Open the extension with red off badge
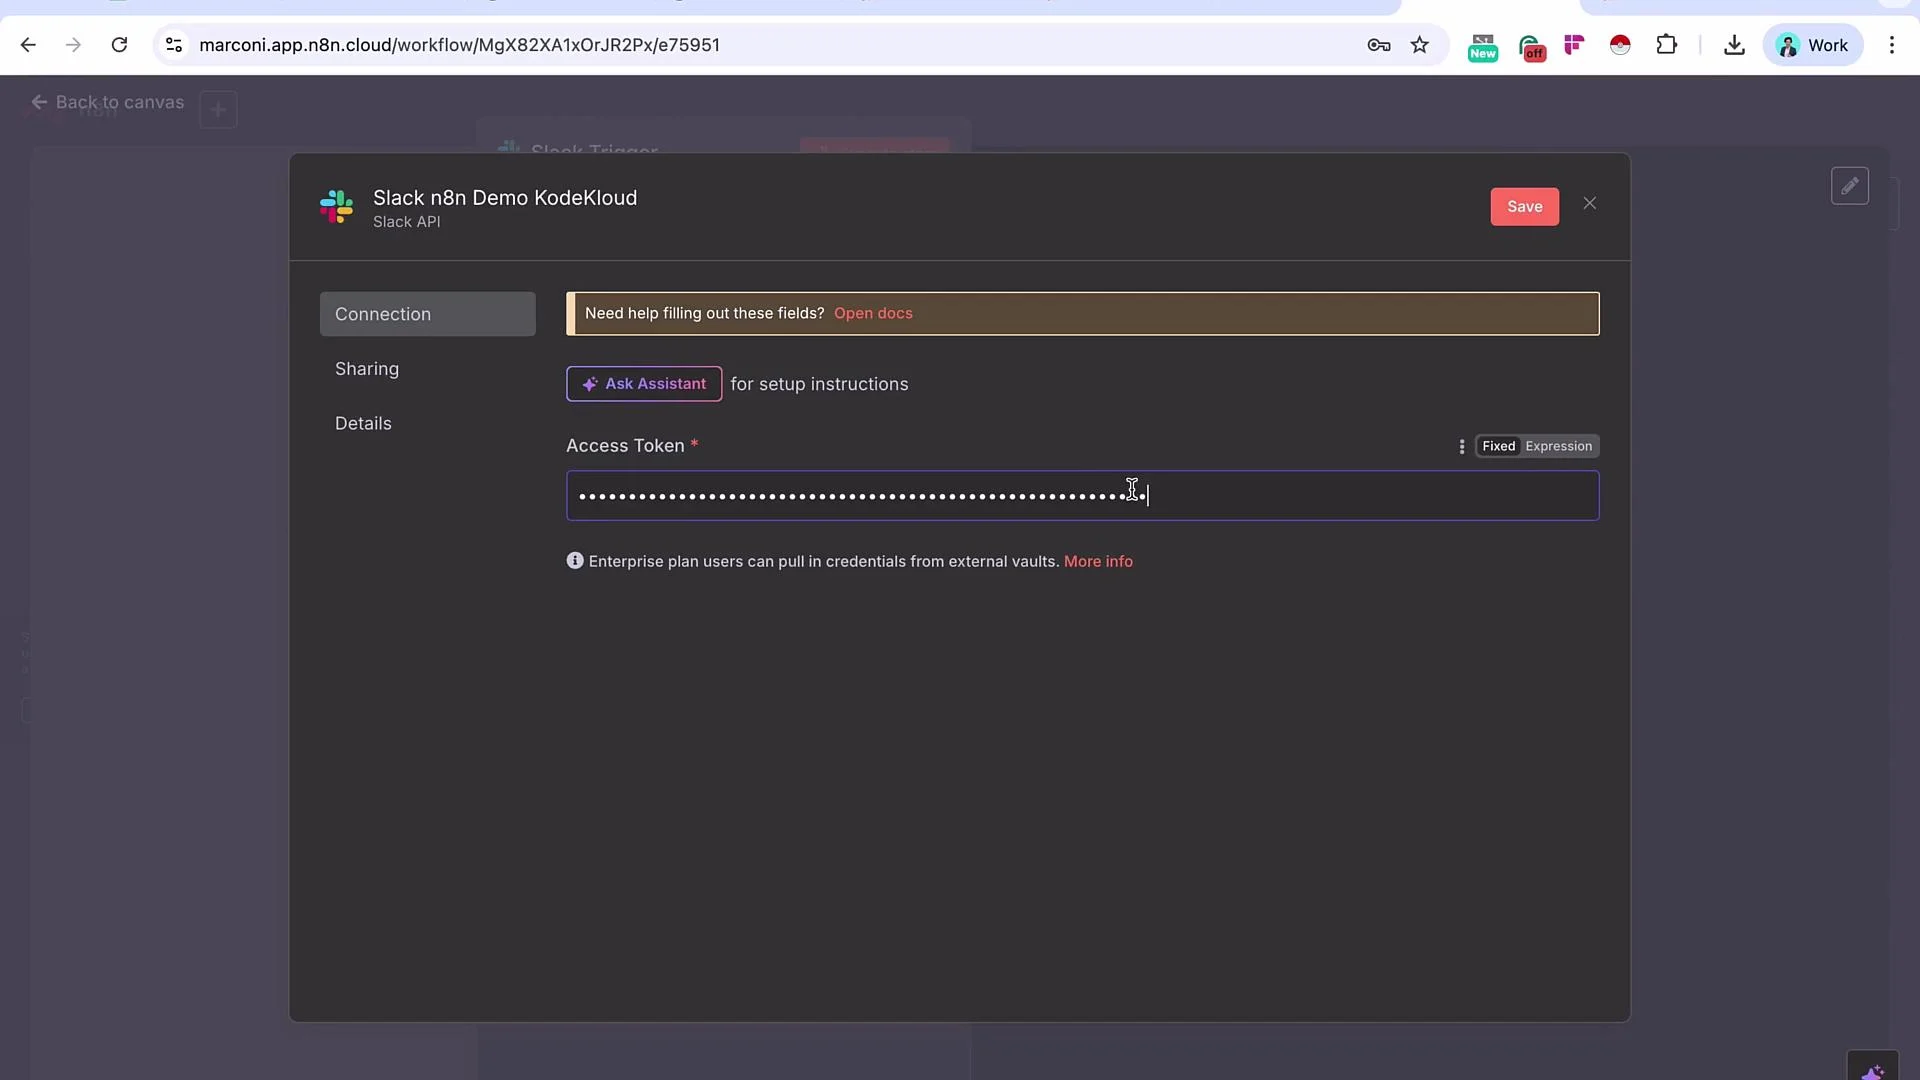This screenshot has height=1080, width=1920. click(x=1531, y=47)
